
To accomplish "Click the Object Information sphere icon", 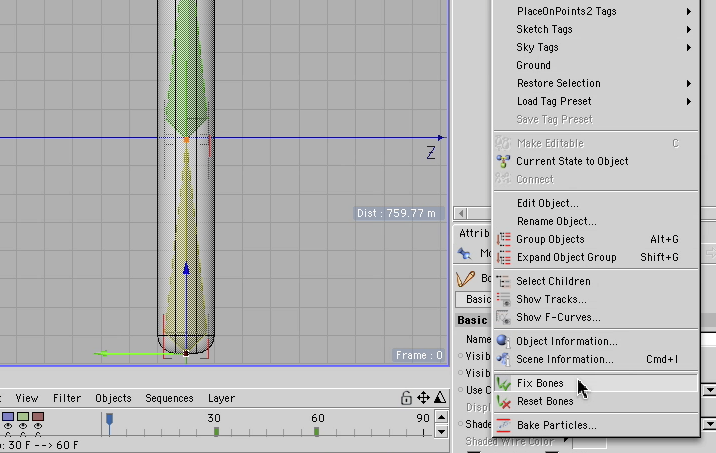I will (x=503, y=341).
